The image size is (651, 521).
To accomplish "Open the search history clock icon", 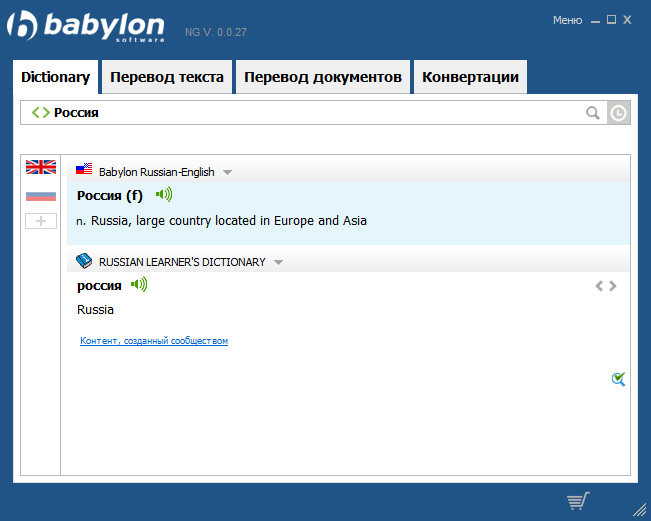I will click(619, 113).
